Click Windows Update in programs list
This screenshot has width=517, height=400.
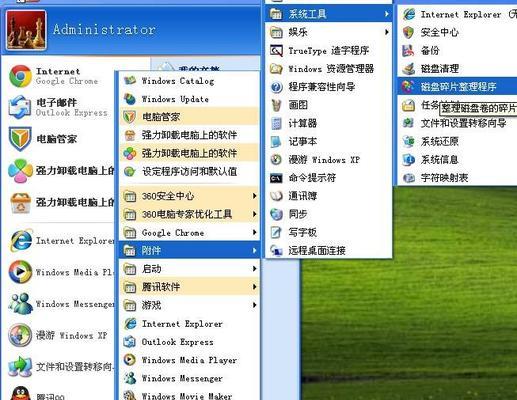(189, 99)
